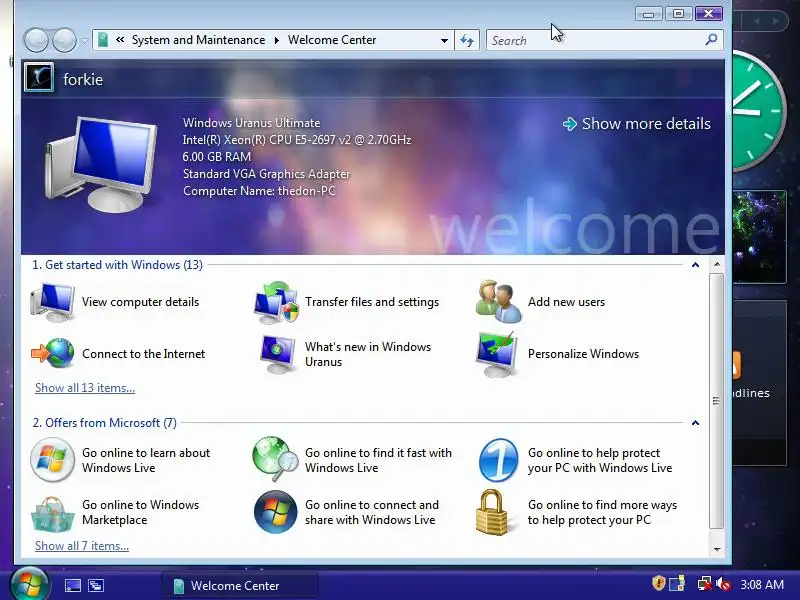
Task: Click Welcome Center breadcrumb
Action: pos(332,40)
